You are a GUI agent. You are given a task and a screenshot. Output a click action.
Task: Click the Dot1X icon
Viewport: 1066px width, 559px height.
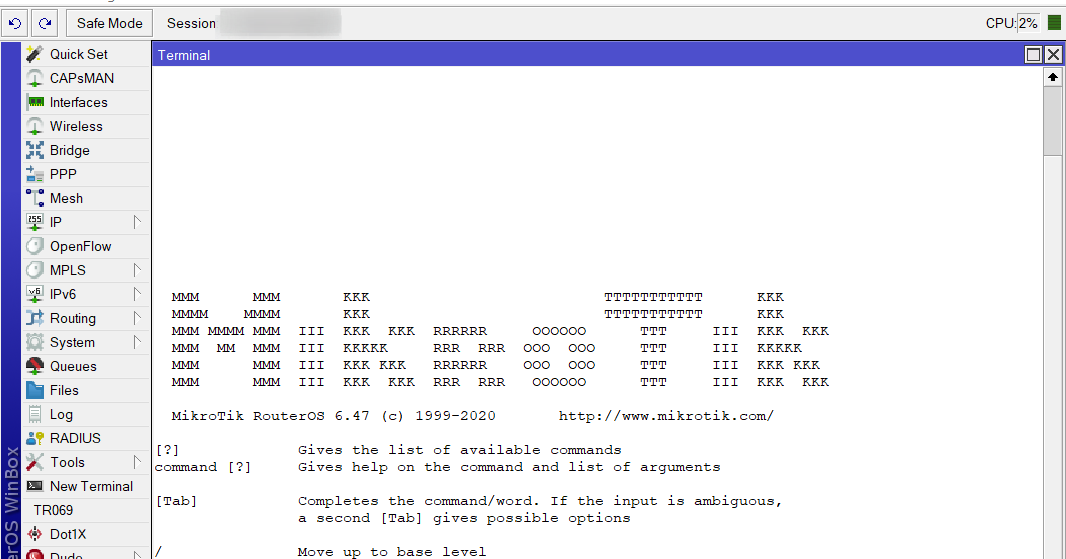pos(35,535)
